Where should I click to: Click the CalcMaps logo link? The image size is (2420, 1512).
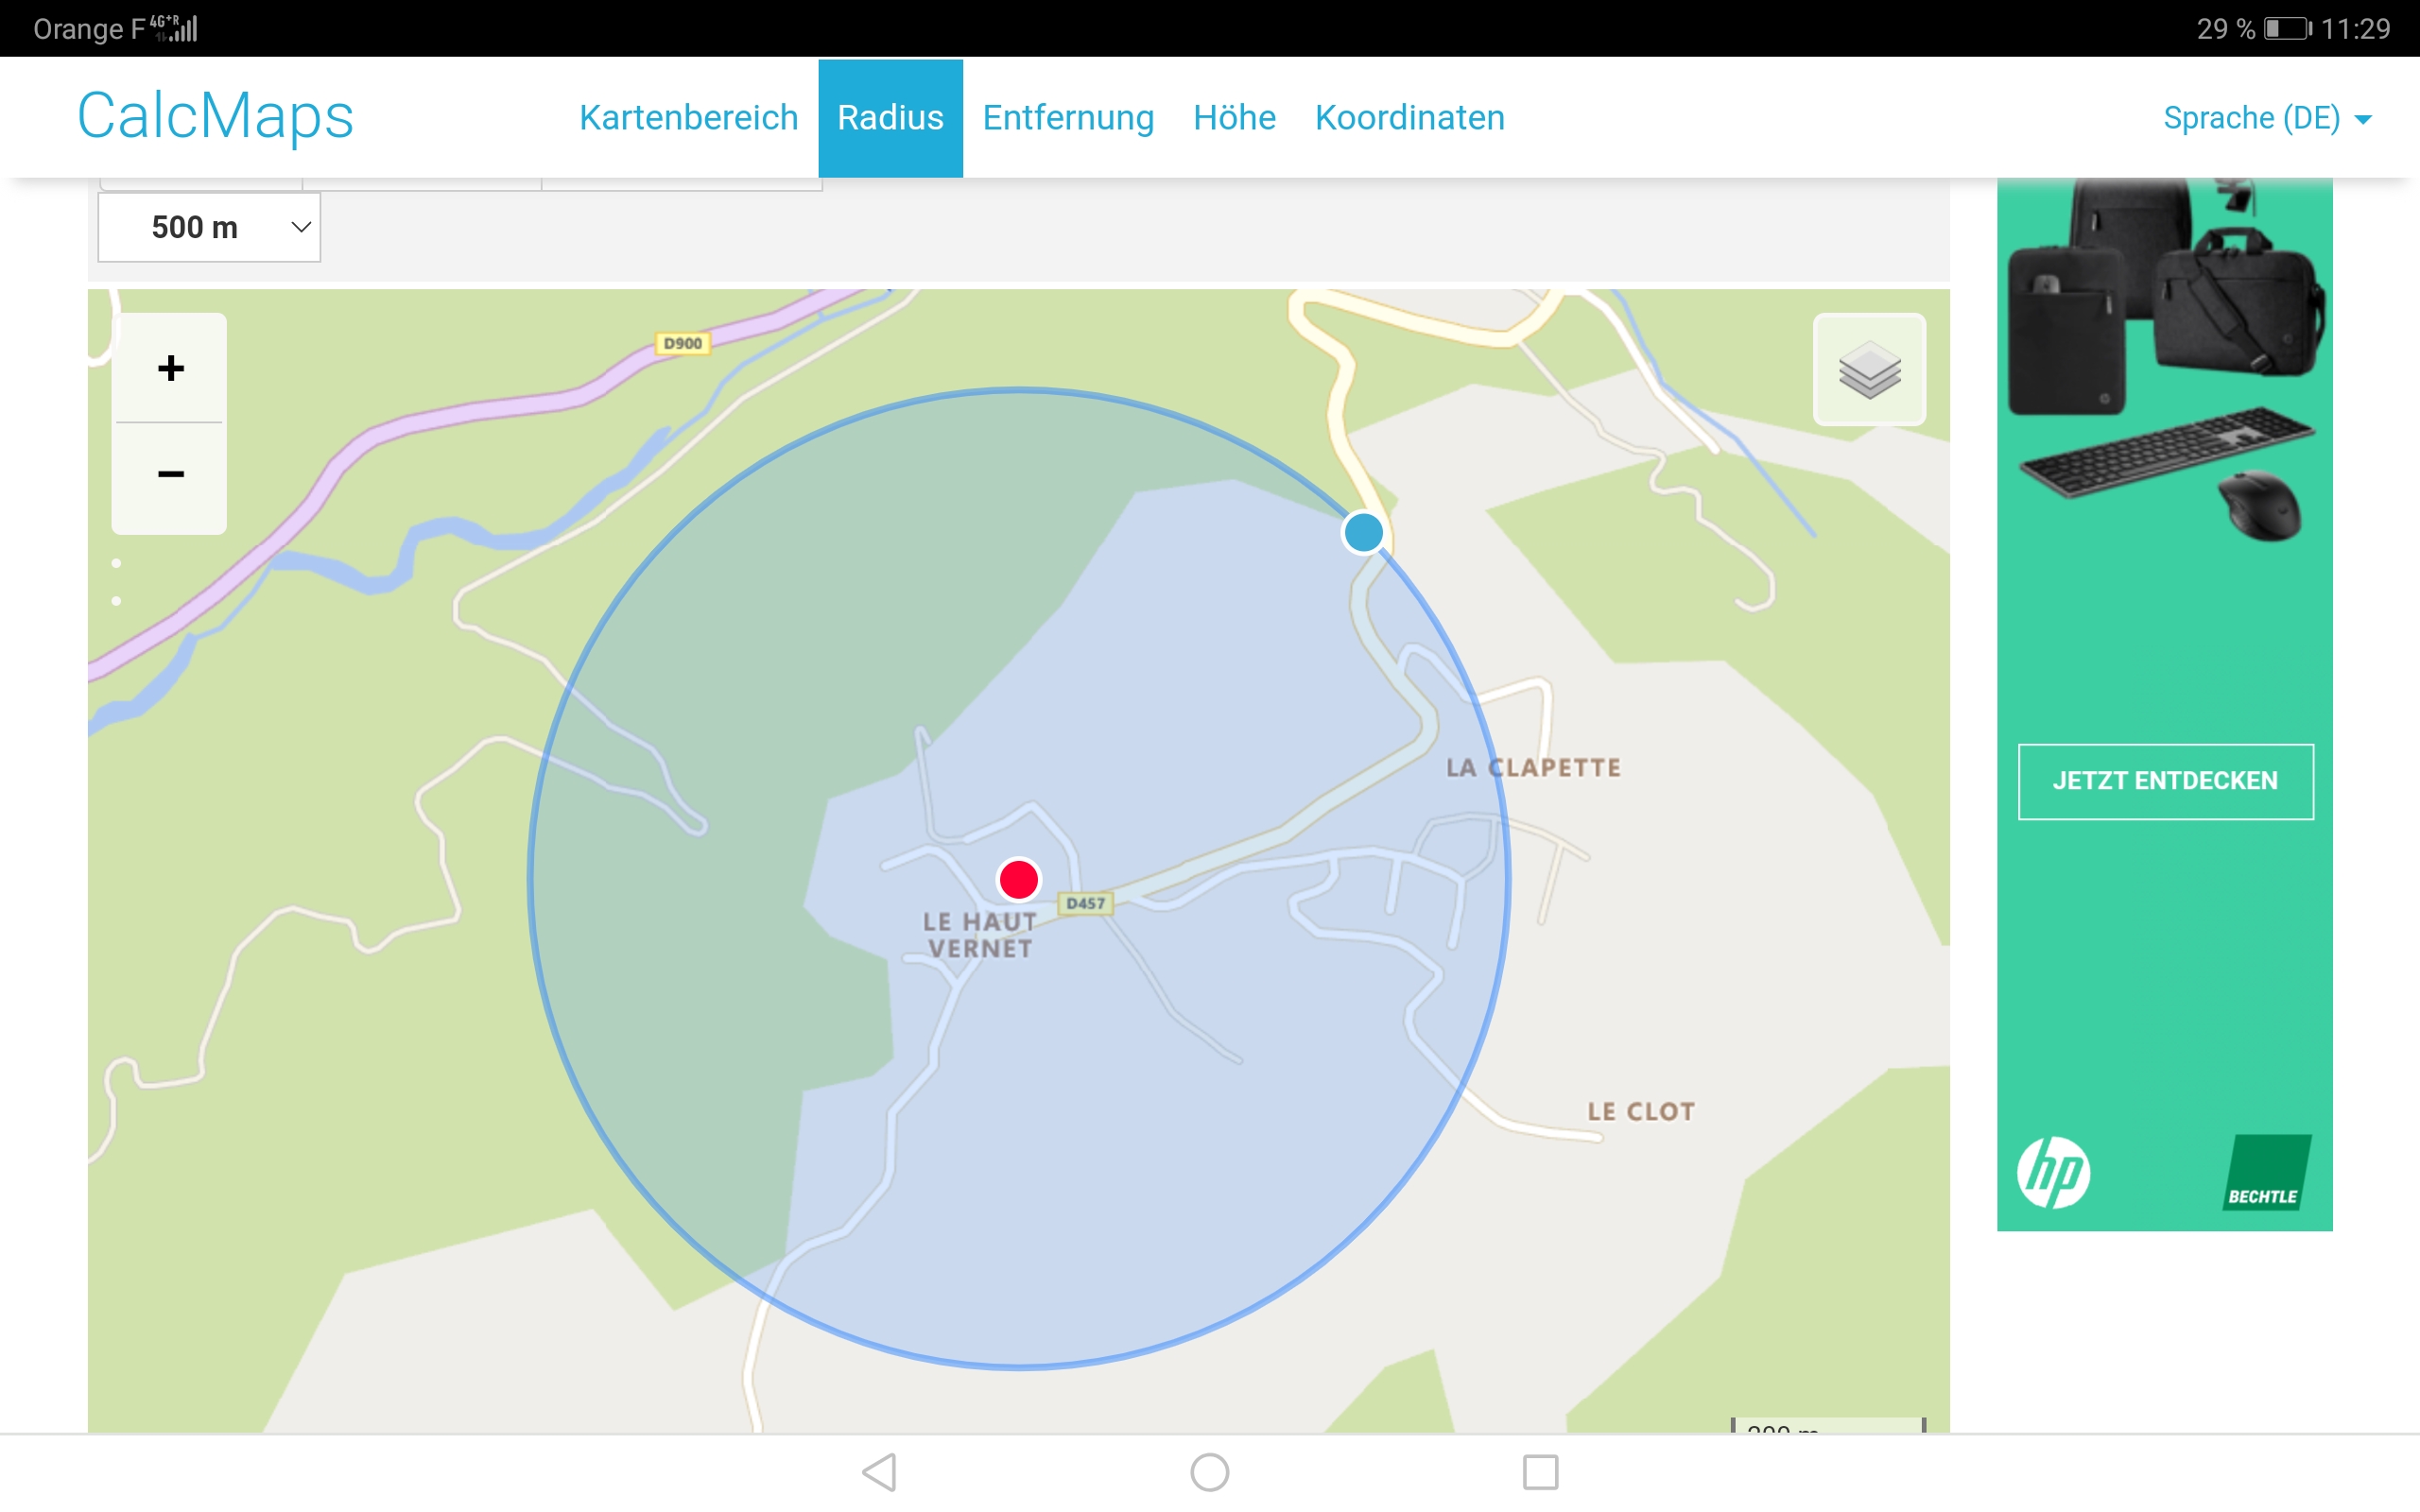[x=215, y=116]
